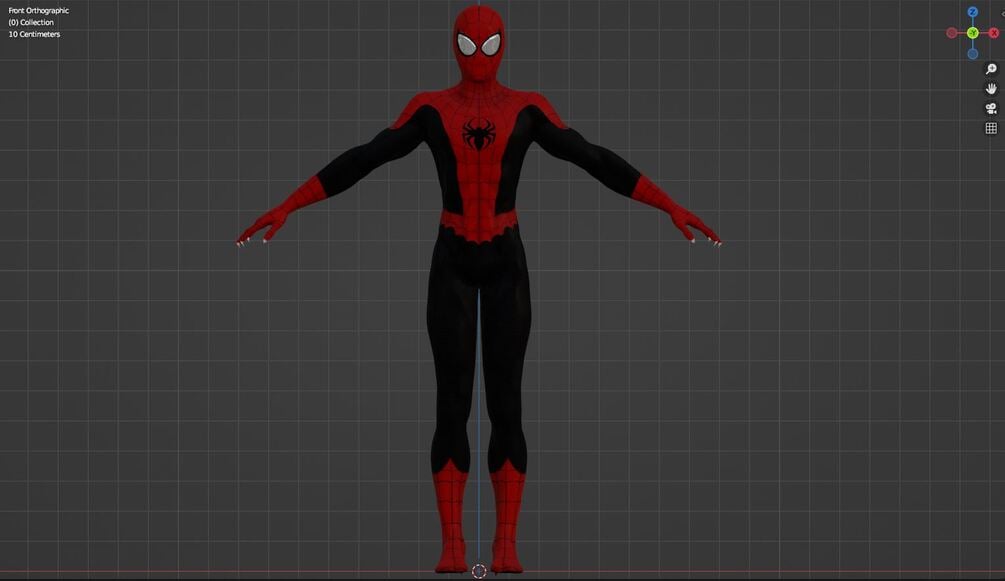Click the Zoom view magnifier icon
This screenshot has width=1005, height=581.
click(x=991, y=69)
